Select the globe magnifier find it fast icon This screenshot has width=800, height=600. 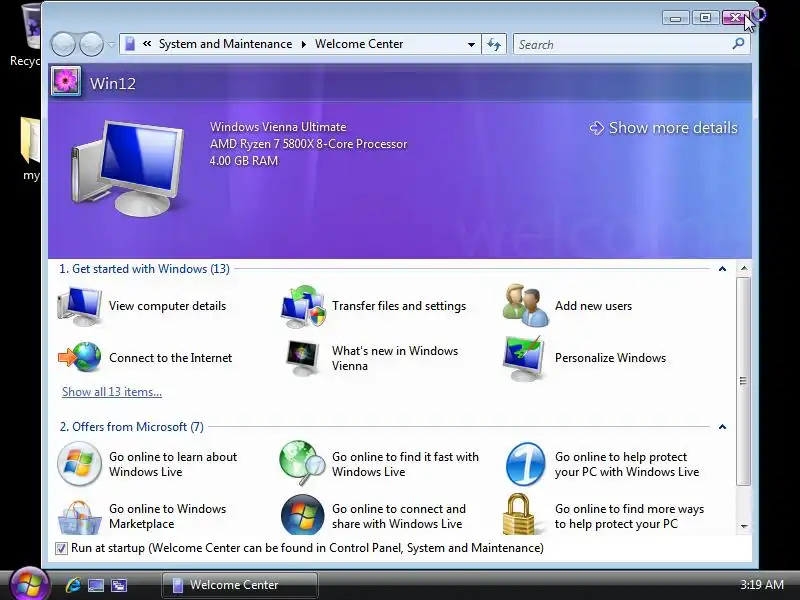tap(302, 463)
